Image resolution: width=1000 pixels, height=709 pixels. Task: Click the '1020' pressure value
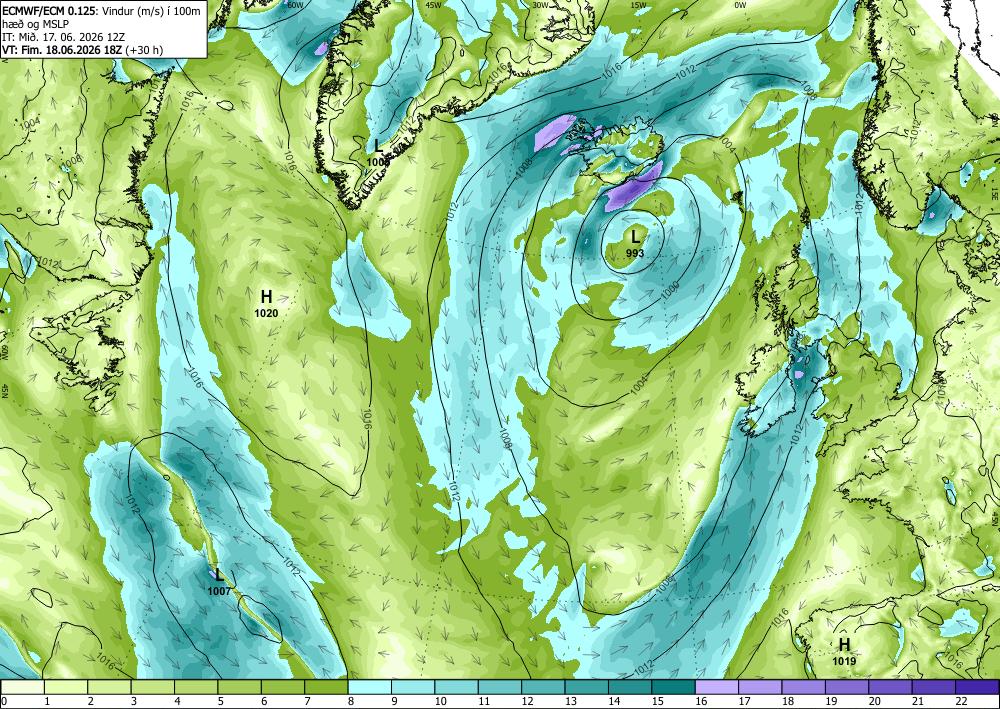266,313
